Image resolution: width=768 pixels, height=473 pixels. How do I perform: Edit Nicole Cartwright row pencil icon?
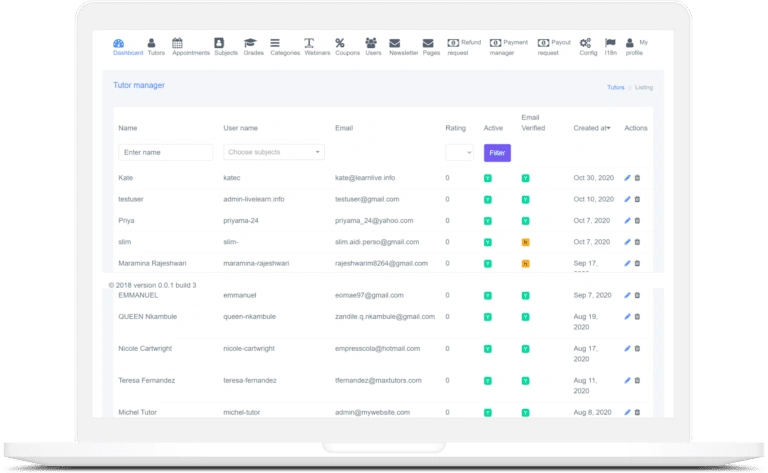[x=627, y=349]
